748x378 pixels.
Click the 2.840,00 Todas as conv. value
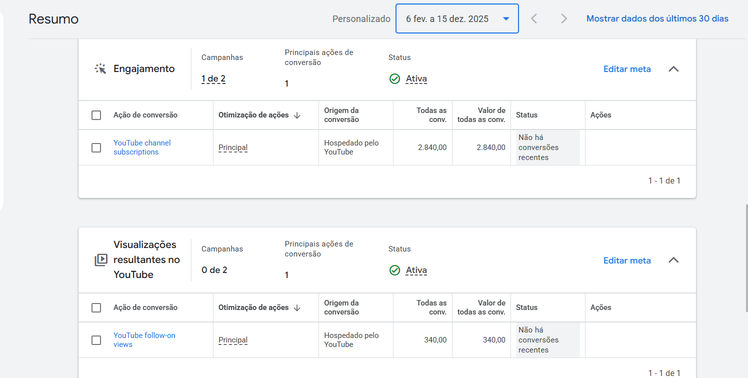tap(432, 147)
